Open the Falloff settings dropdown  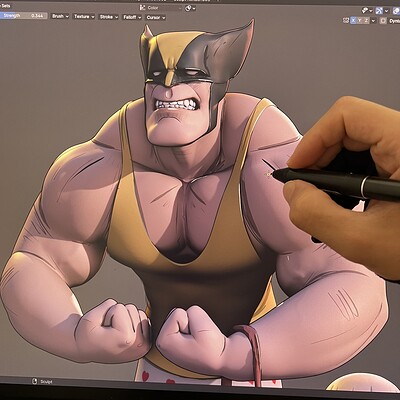132,17
